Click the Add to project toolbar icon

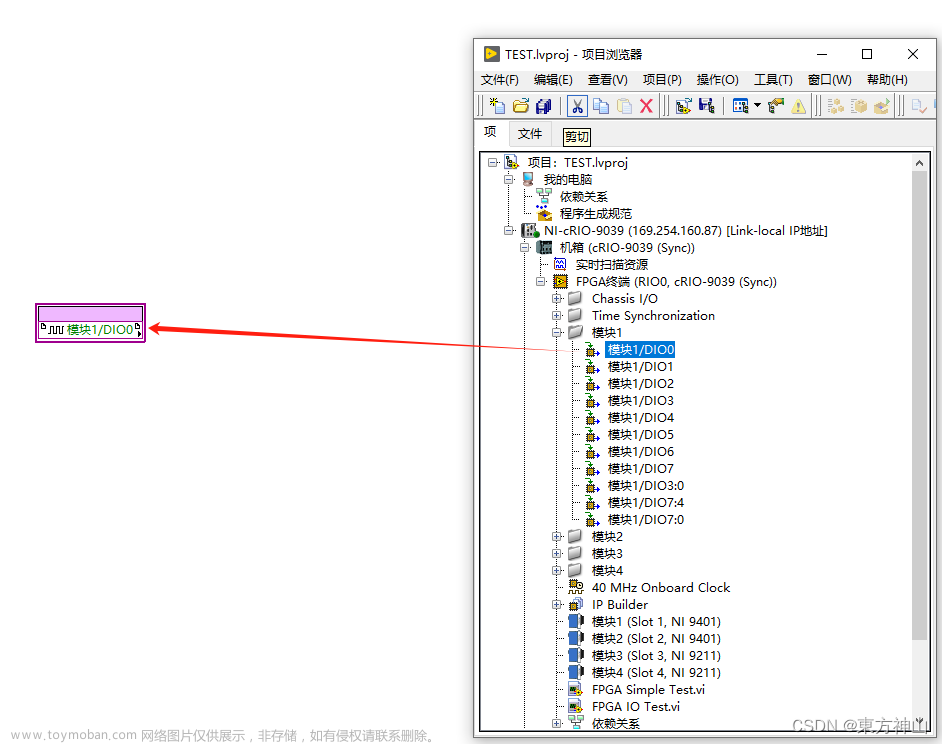point(683,106)
